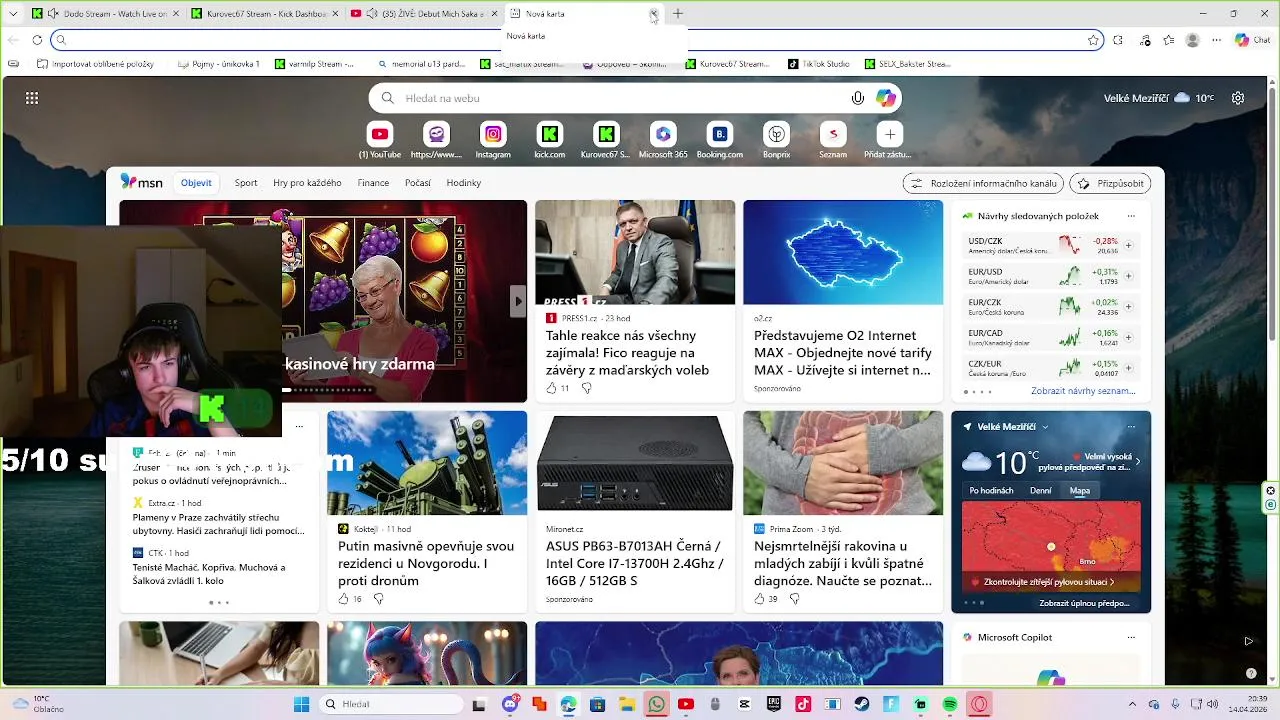The height and width of the screenshot is (720, 1280).
Task: Add EUR/USD to the watchlist
Action: (x=1128, y=276)
